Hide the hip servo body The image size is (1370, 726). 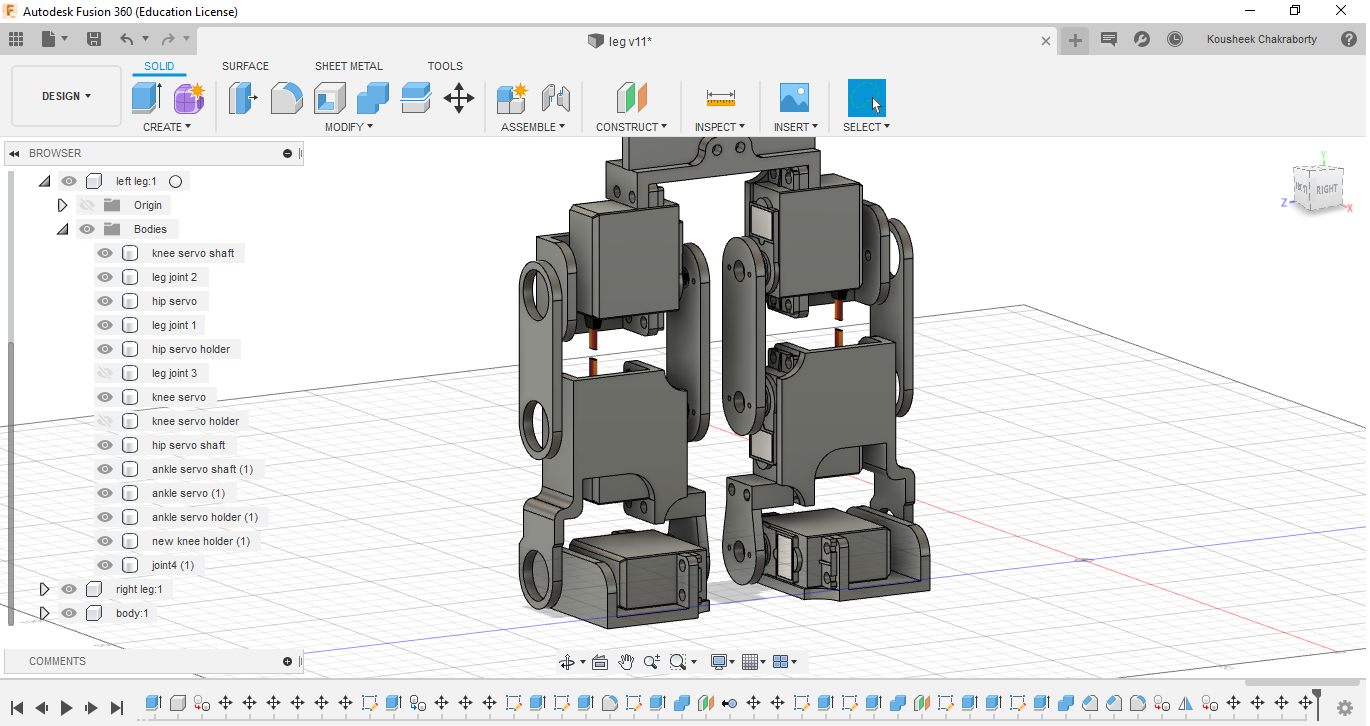(105, 301)
